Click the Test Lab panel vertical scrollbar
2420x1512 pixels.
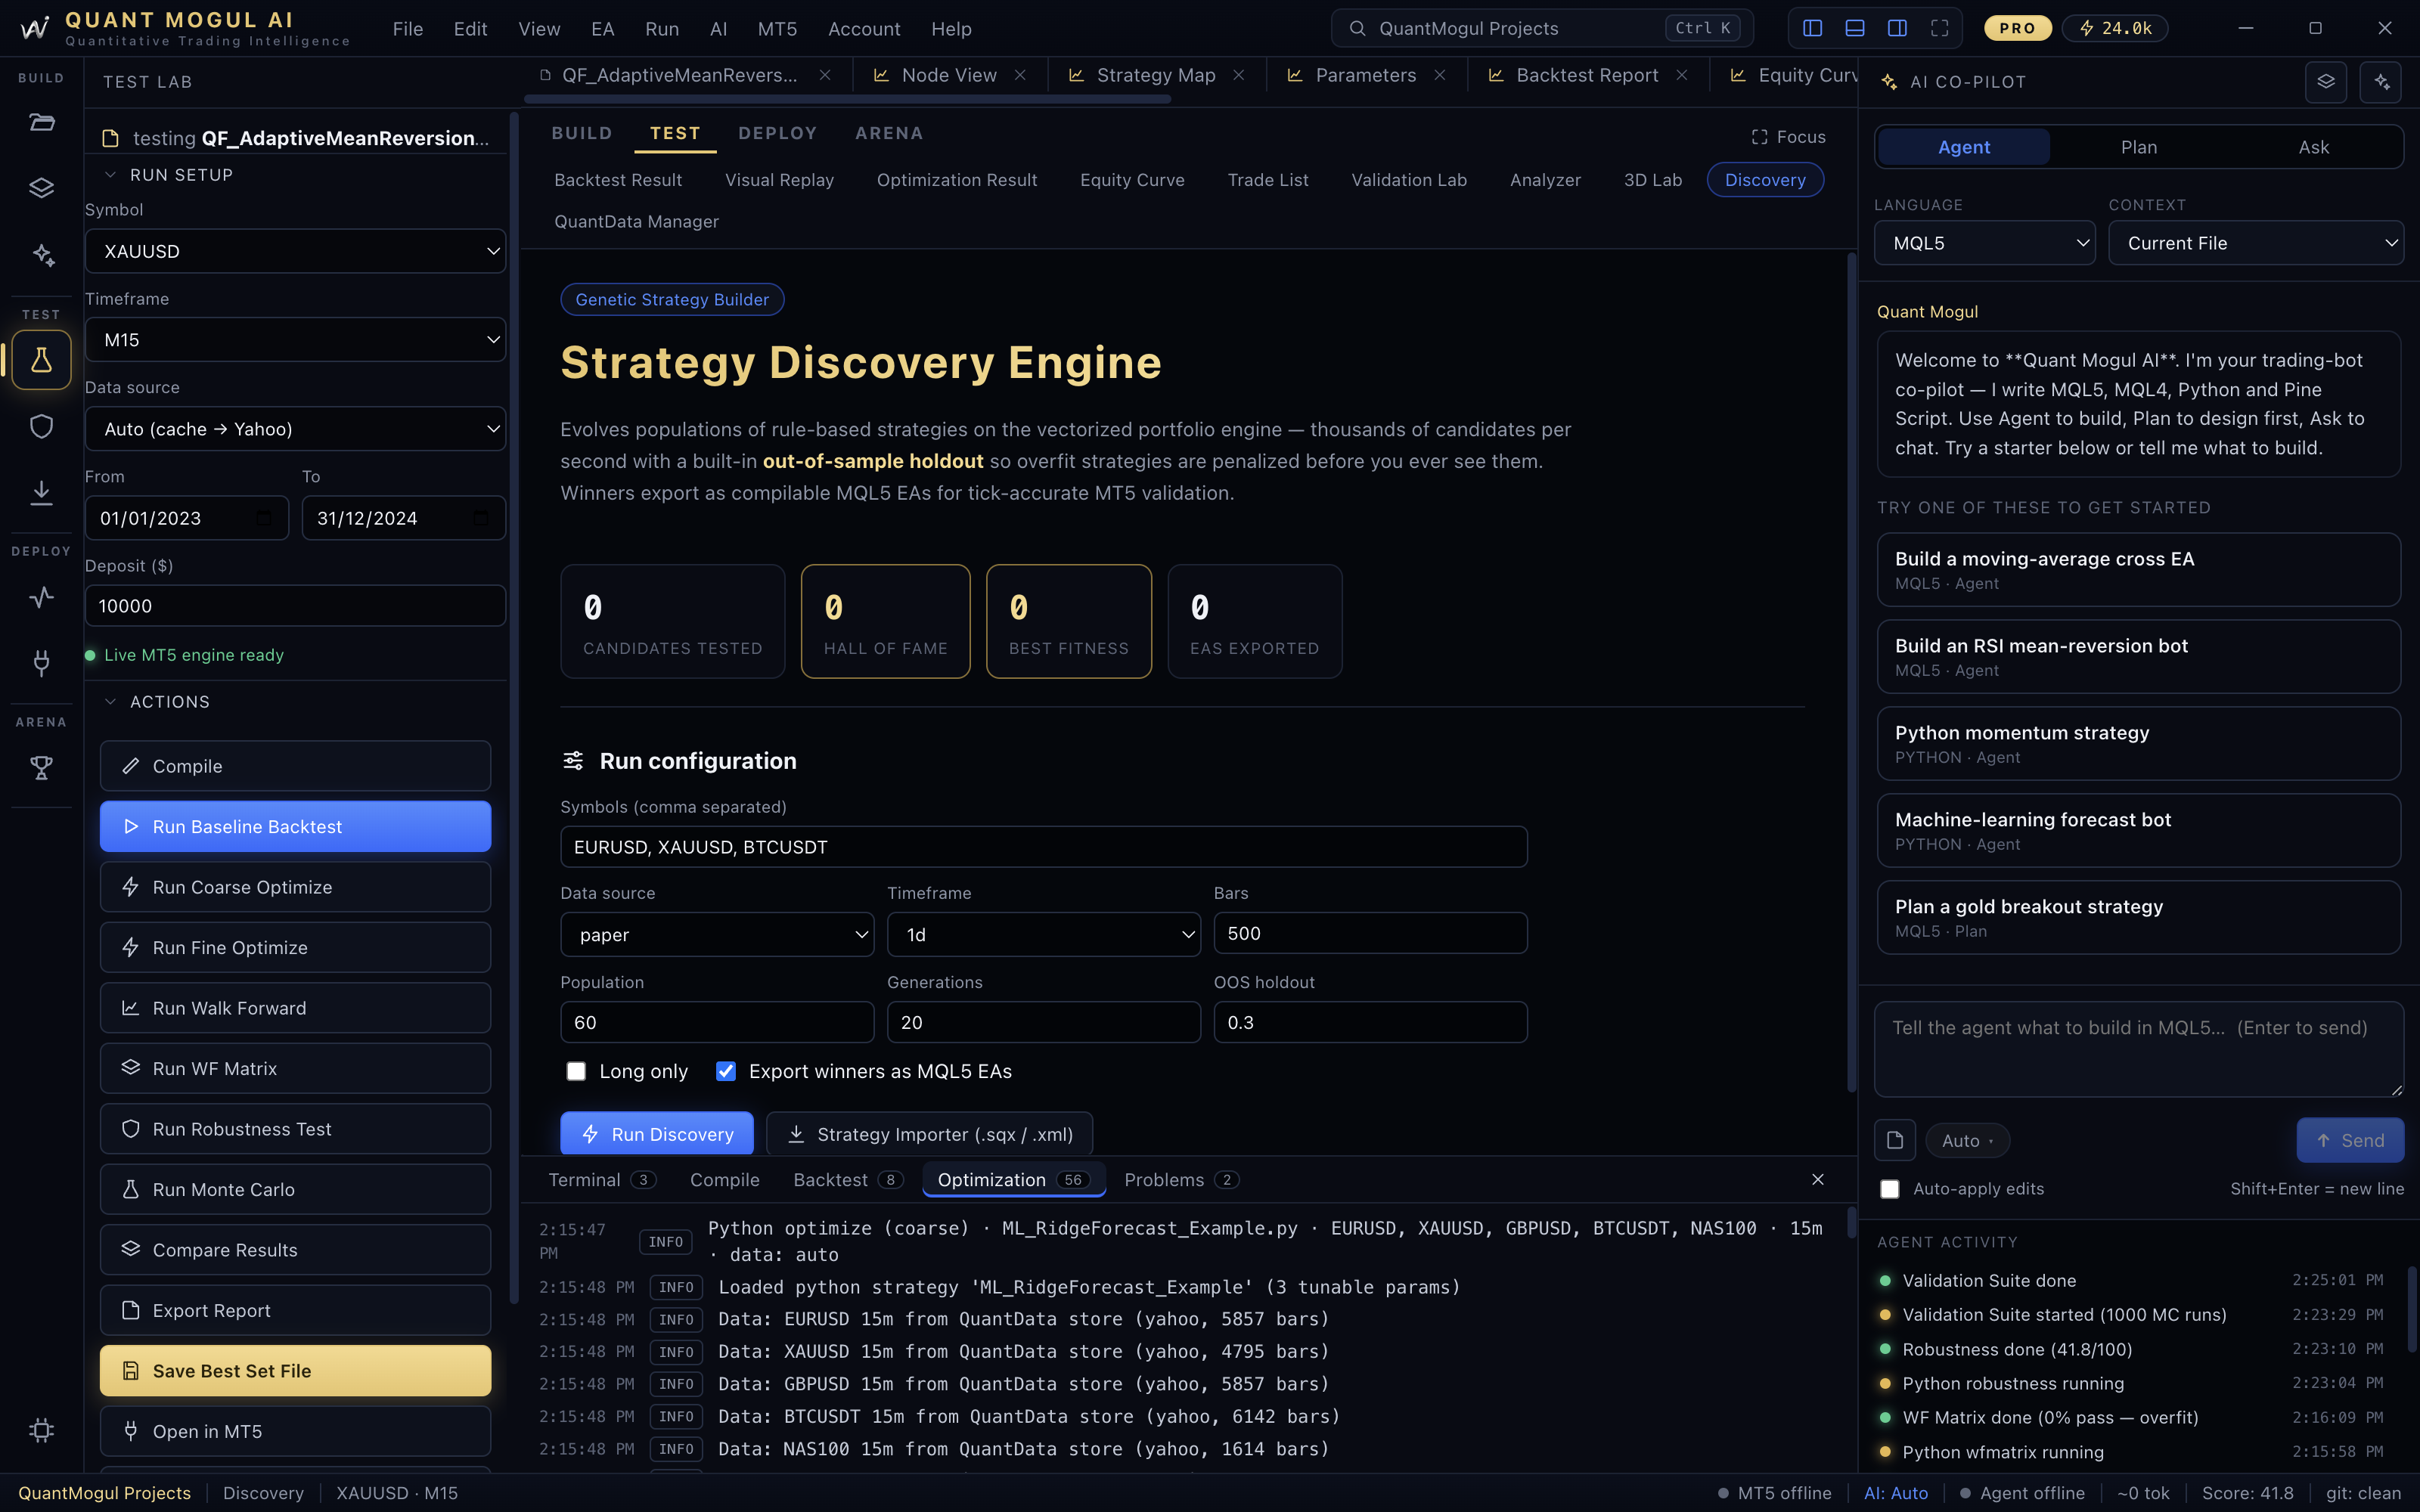point(514,708)
